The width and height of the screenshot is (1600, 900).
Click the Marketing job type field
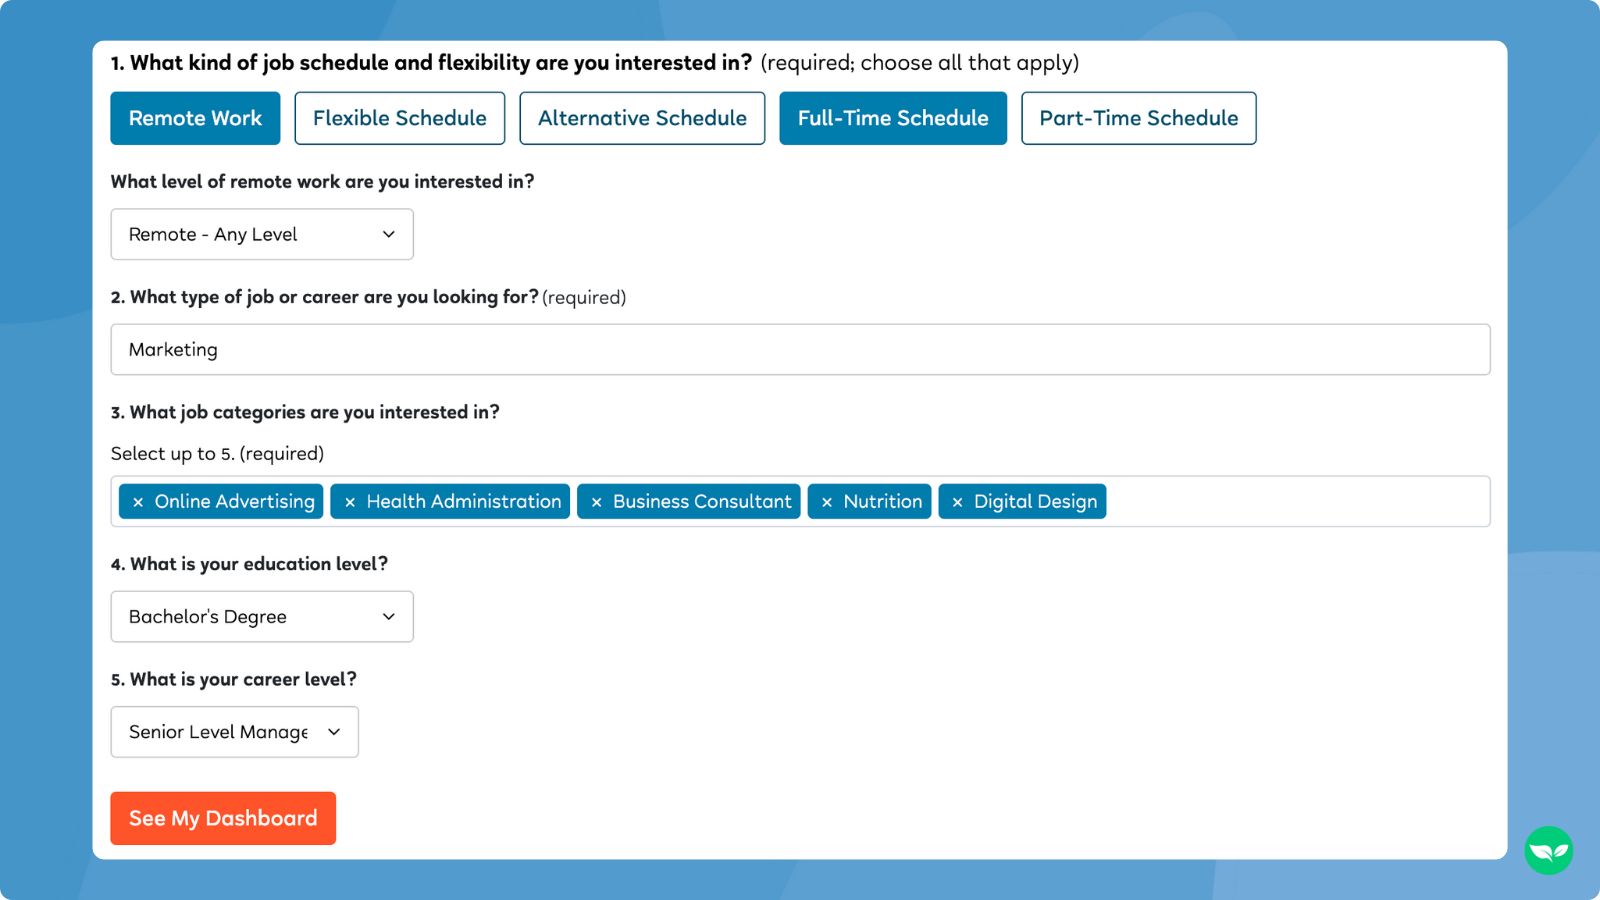click(x=800, y=349)
